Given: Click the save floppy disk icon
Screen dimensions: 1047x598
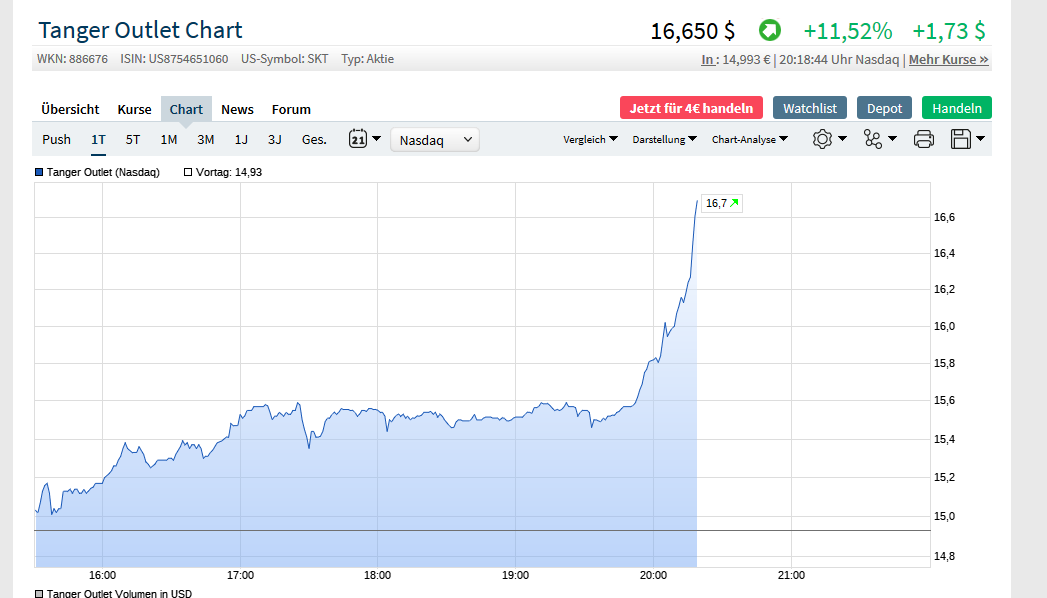Looking at the screenshot, I should click(961, 139).
